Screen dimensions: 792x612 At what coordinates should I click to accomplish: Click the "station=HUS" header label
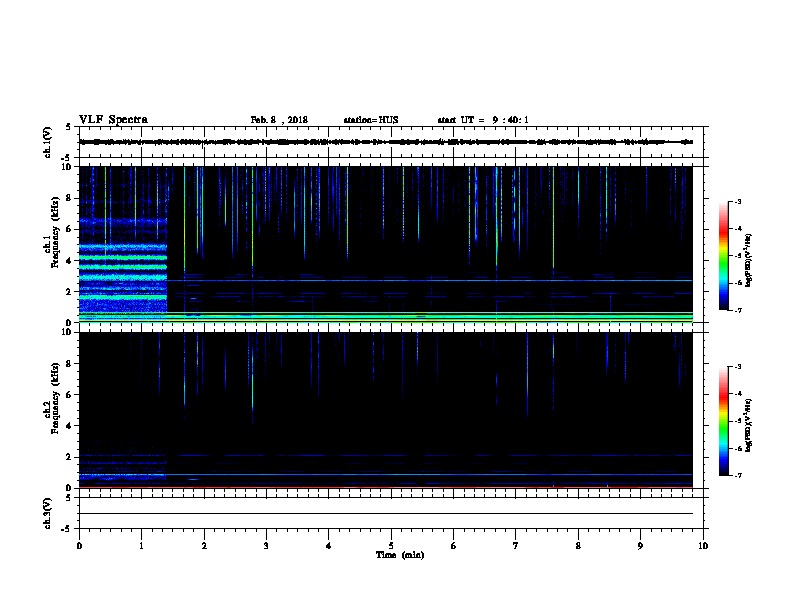click(371, 120)
